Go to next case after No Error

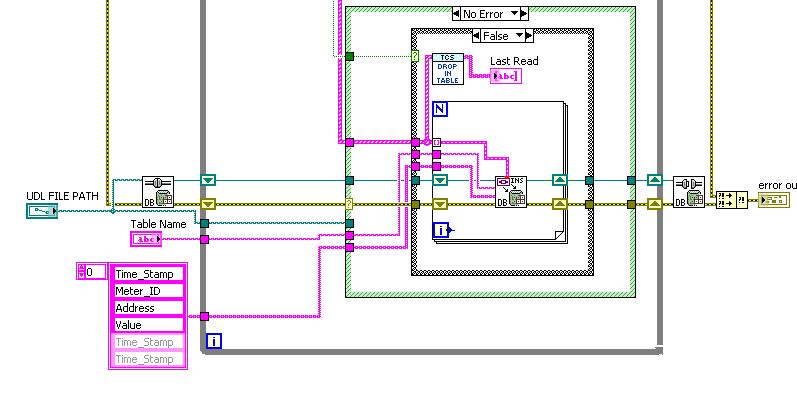click(x=525, y=14)
